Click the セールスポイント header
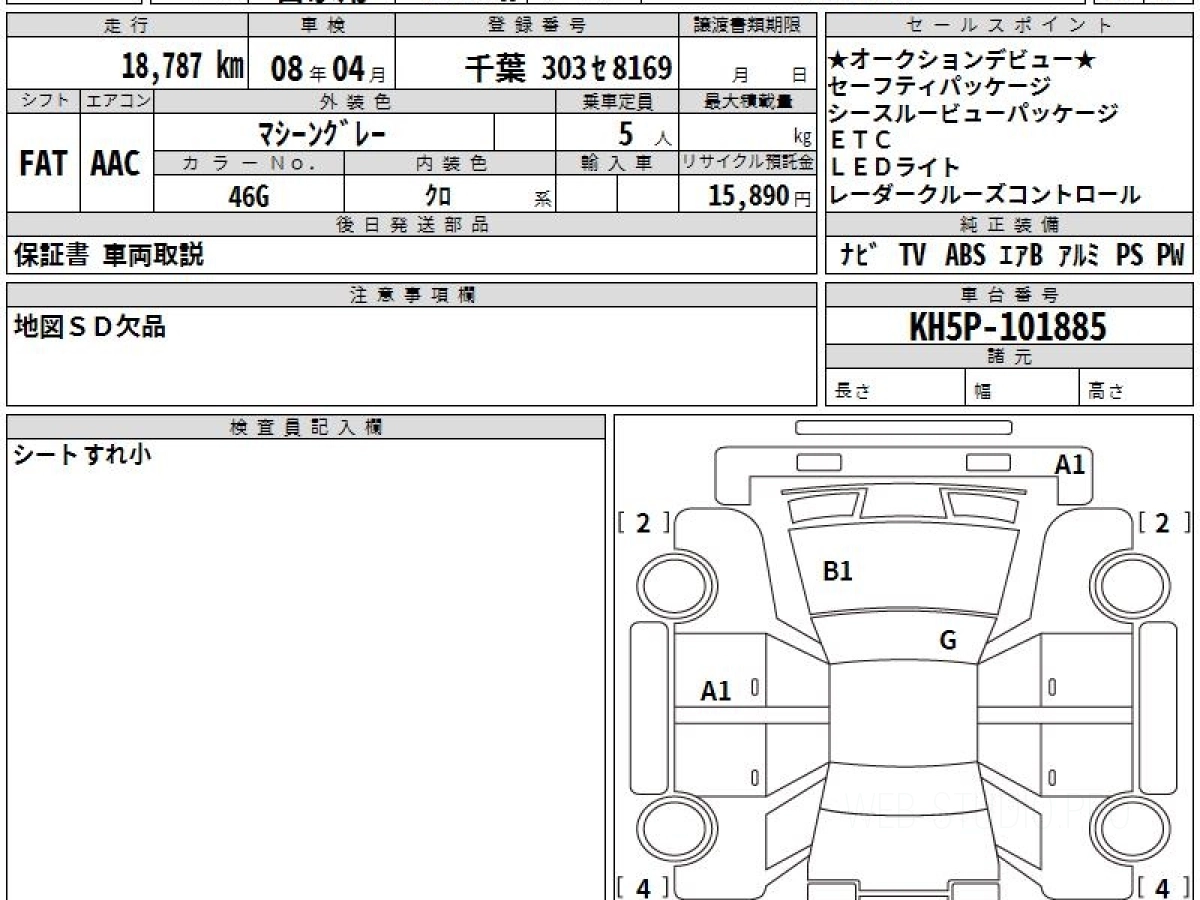The width and height of the screenshot is (1200, 900). [1010, 26]
